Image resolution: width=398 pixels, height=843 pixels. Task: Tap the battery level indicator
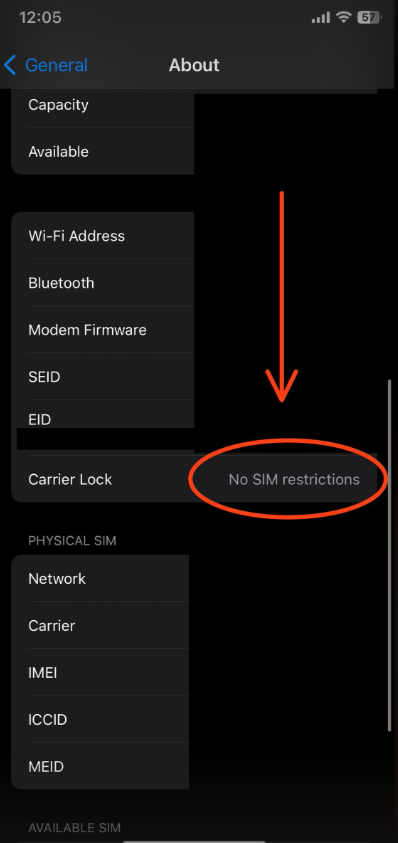pos(369,17)
